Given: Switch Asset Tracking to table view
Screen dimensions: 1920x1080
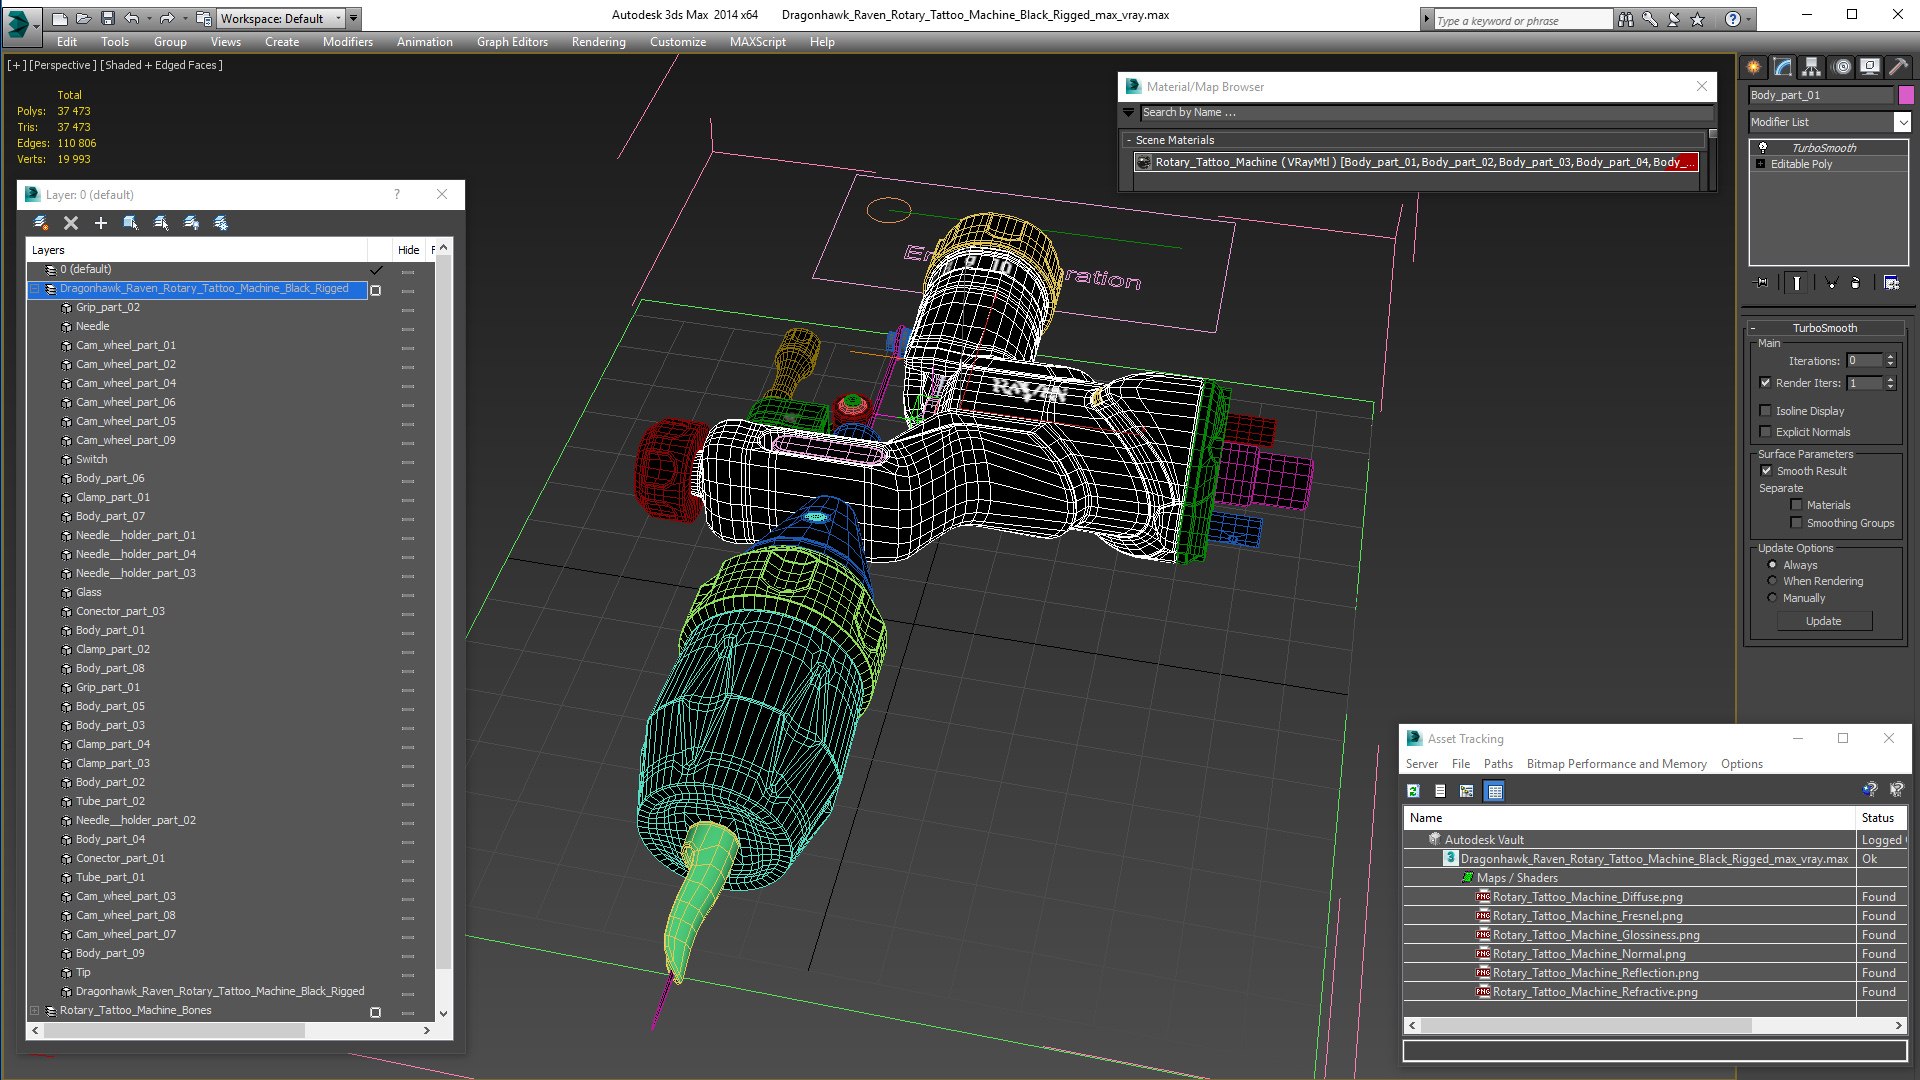Looking at the screenshot, I should pos(1494,791).
